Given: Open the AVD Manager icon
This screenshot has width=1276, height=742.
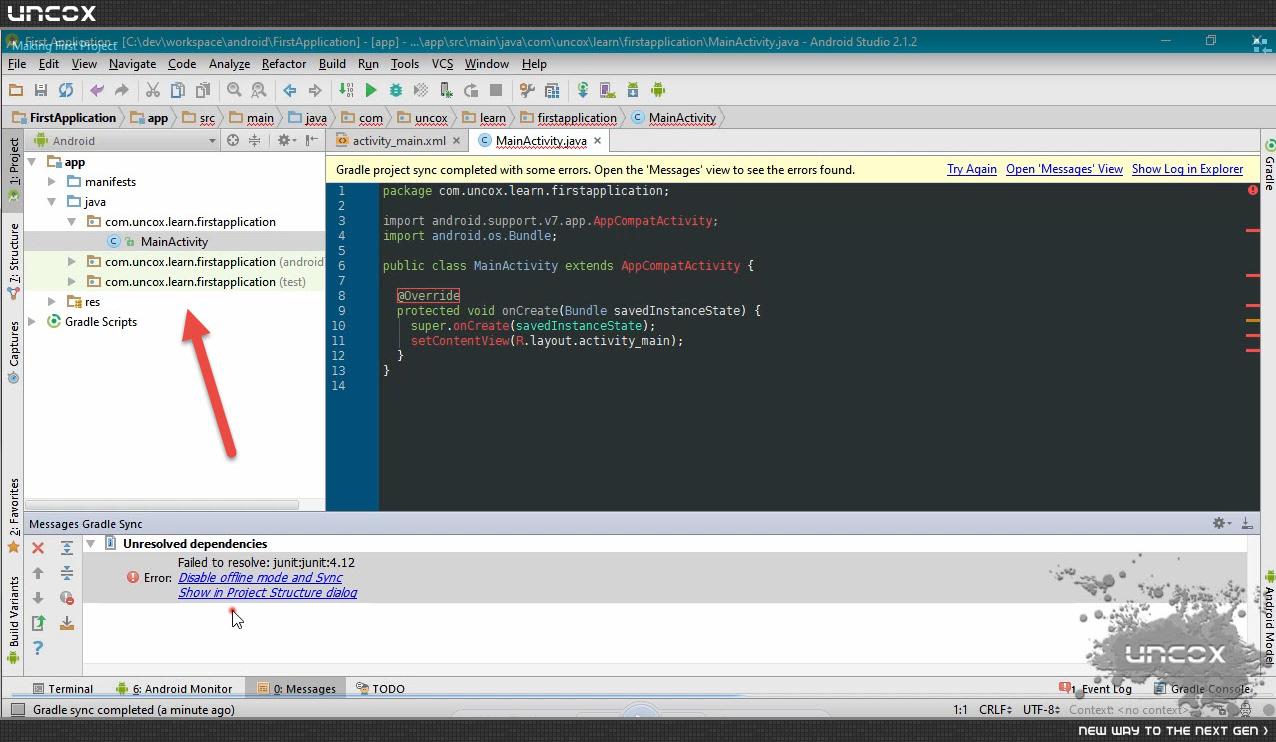Looking at the screenshot, I should tap(608, 90).
